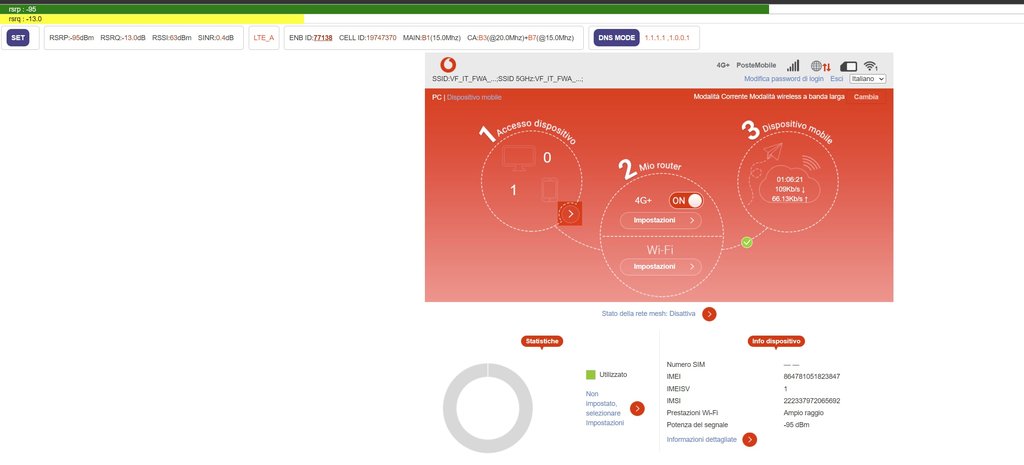Click Stato della rete mesh link
The image size is (1024, 465).
click(x=648, y=313)
